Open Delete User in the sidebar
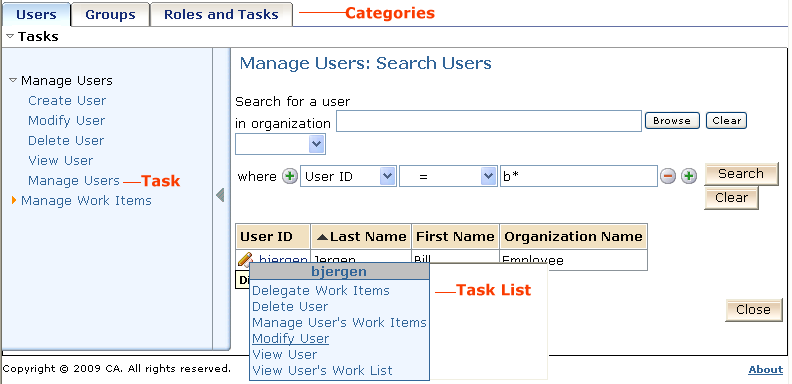This screenshot has width=792, height=384. pos(66,140)
